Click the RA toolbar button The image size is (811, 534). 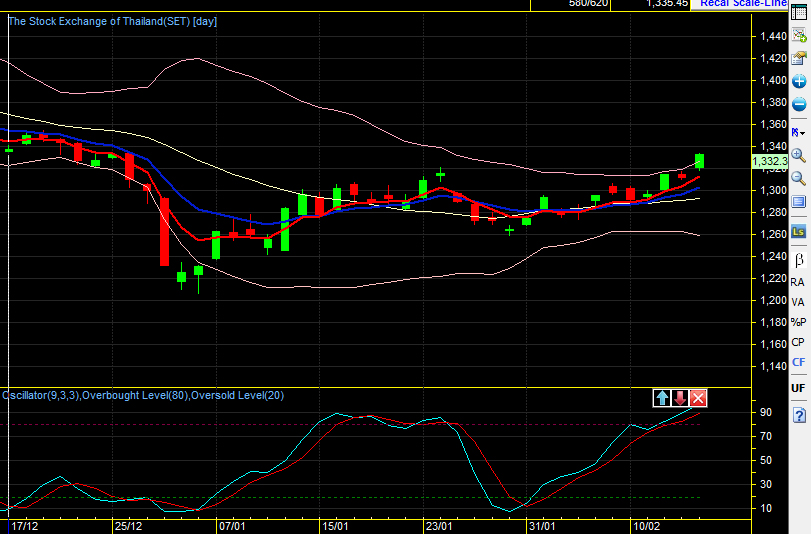pyautogui.click(x=798, y=282)
